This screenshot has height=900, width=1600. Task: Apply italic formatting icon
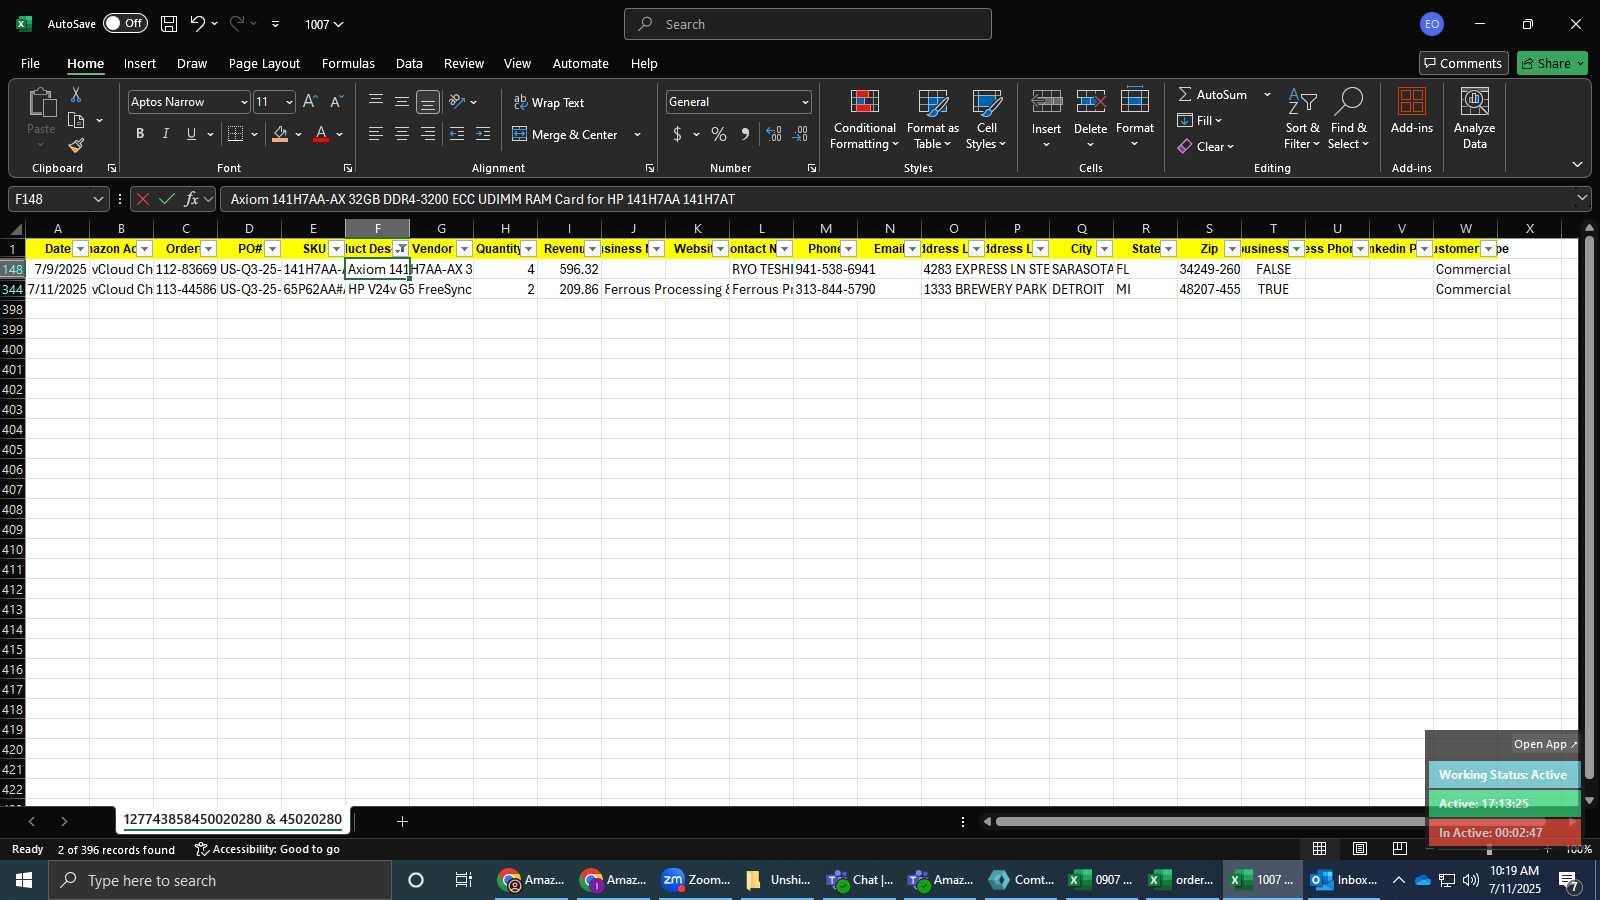(165, 134)
